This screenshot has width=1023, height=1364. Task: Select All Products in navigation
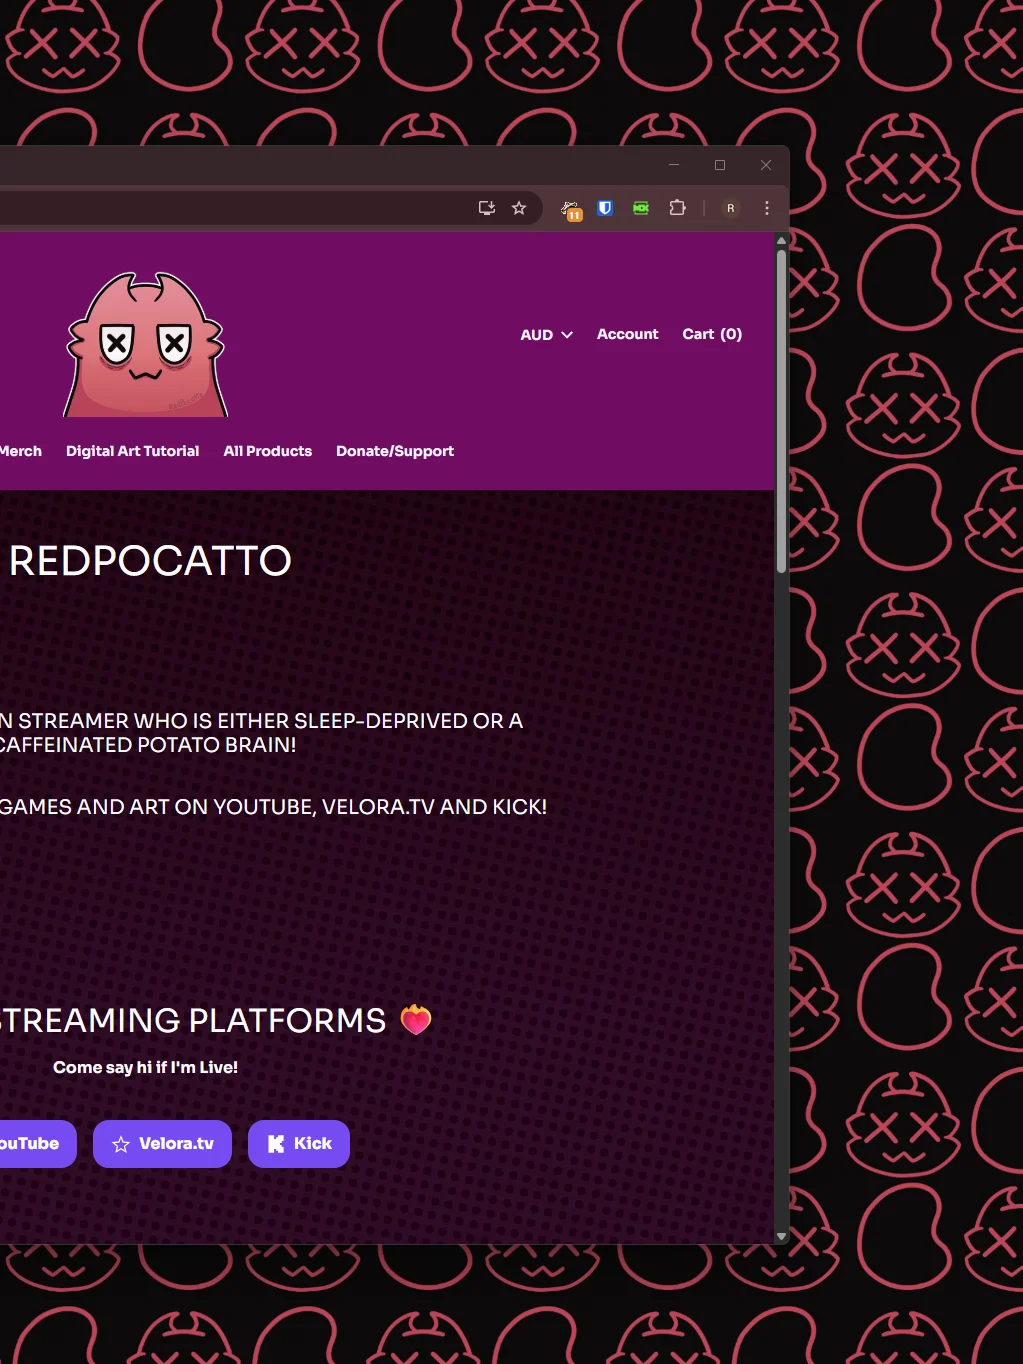click(268, 451)
